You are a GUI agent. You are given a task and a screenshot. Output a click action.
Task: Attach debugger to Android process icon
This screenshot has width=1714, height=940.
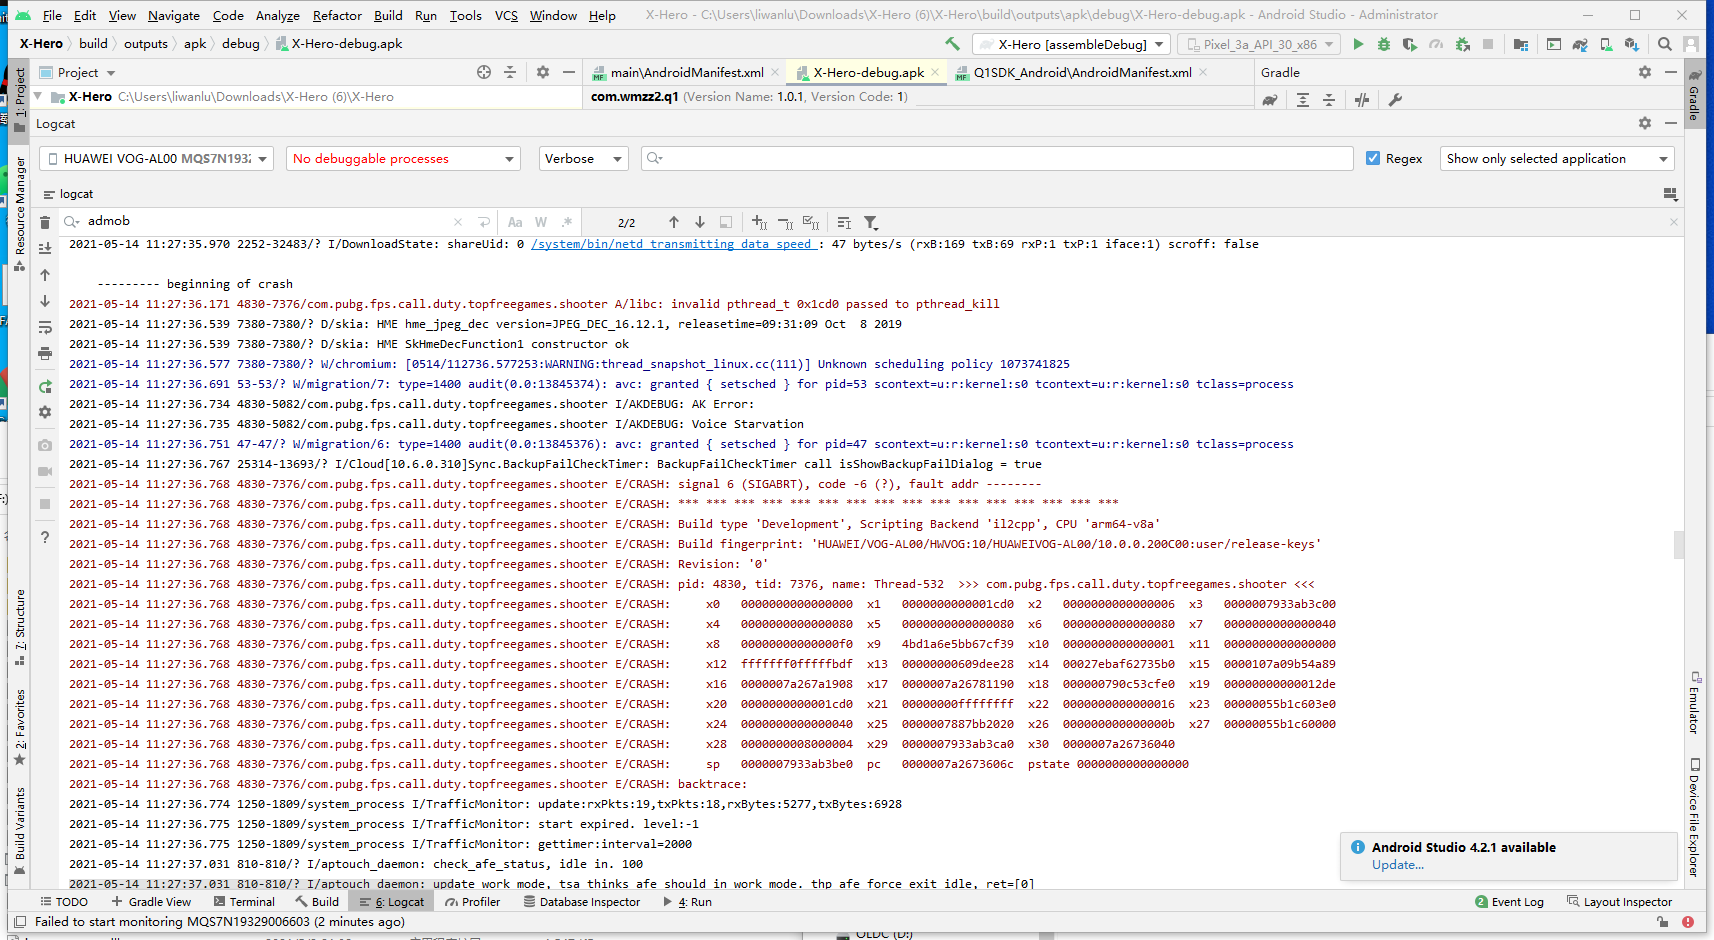coord(1462,44)
